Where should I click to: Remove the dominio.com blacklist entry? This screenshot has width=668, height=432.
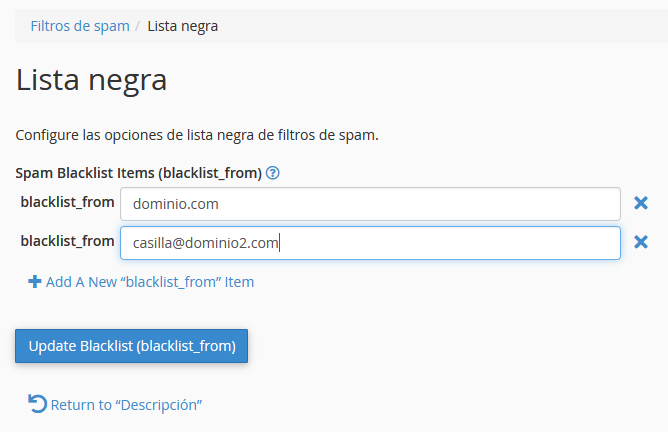(641, 203)
